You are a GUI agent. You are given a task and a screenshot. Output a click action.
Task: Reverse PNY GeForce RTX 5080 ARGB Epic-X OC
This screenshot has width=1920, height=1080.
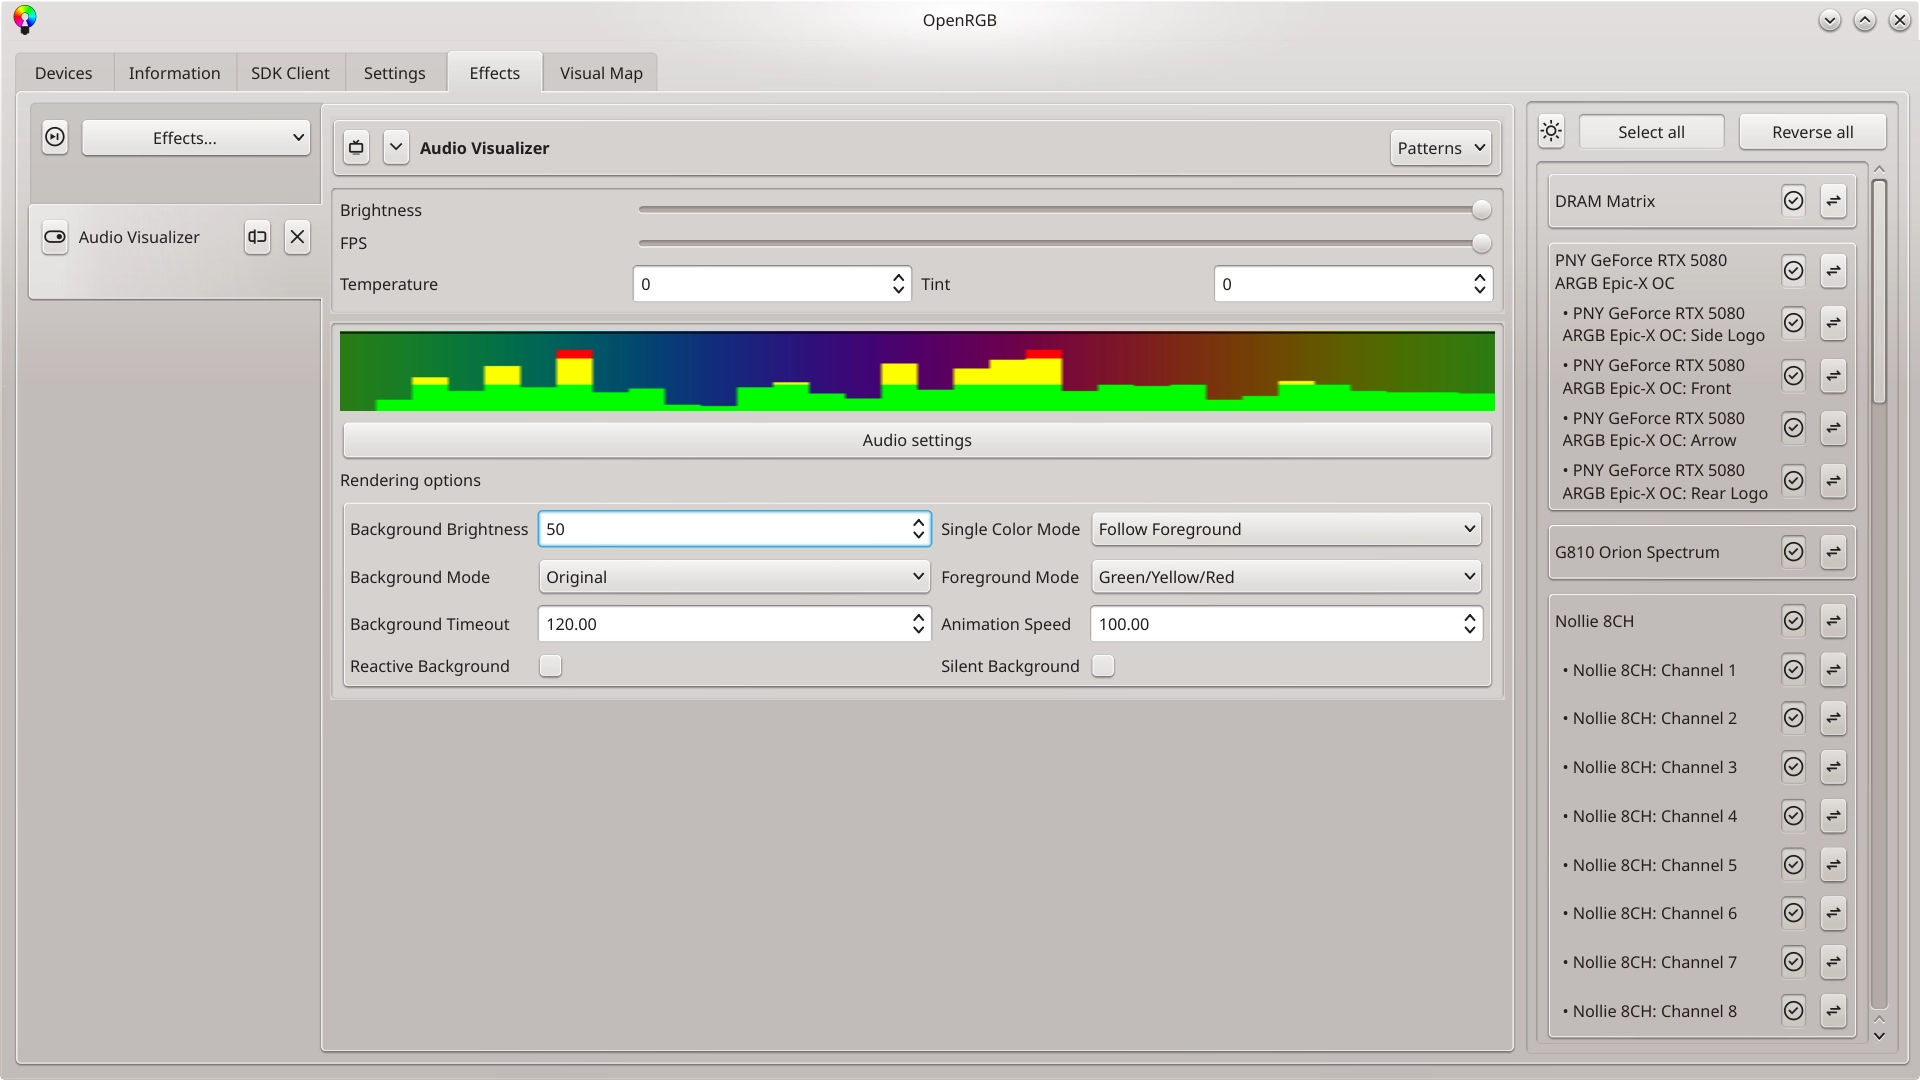tap(1833, 271)
